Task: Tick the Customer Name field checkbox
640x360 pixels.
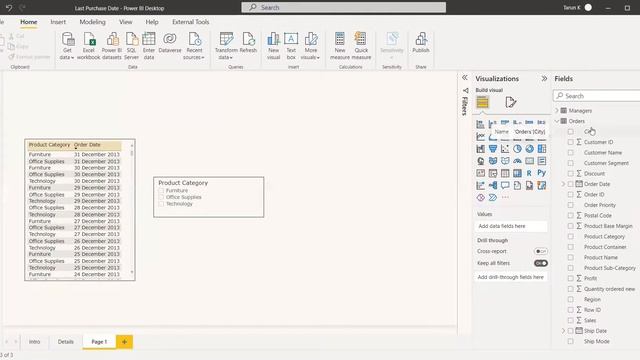Action: tap(571, 153)
